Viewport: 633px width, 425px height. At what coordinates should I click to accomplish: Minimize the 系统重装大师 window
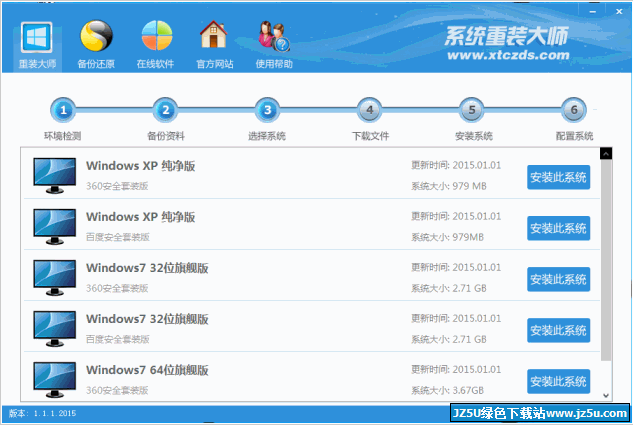pyautogui.click(x=593, y=12)
